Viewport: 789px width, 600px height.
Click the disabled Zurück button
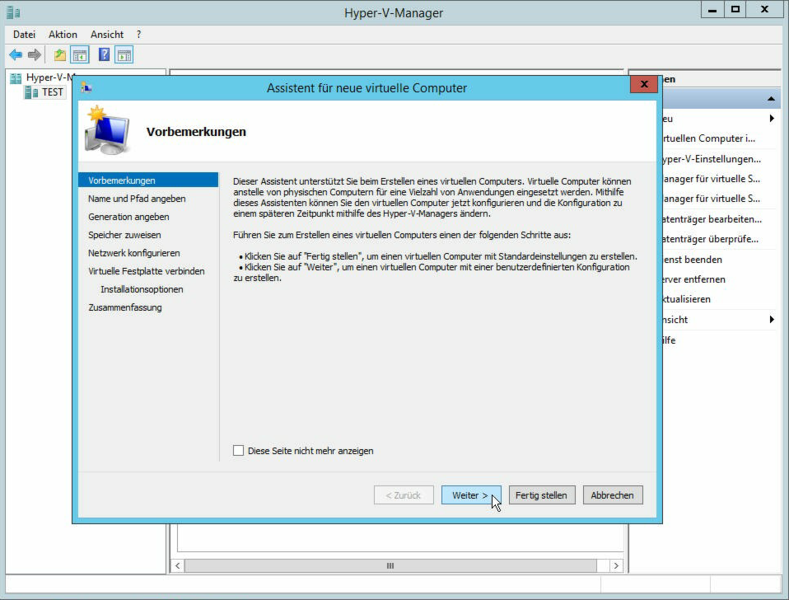pyautogui.click(x=404, y=495)
